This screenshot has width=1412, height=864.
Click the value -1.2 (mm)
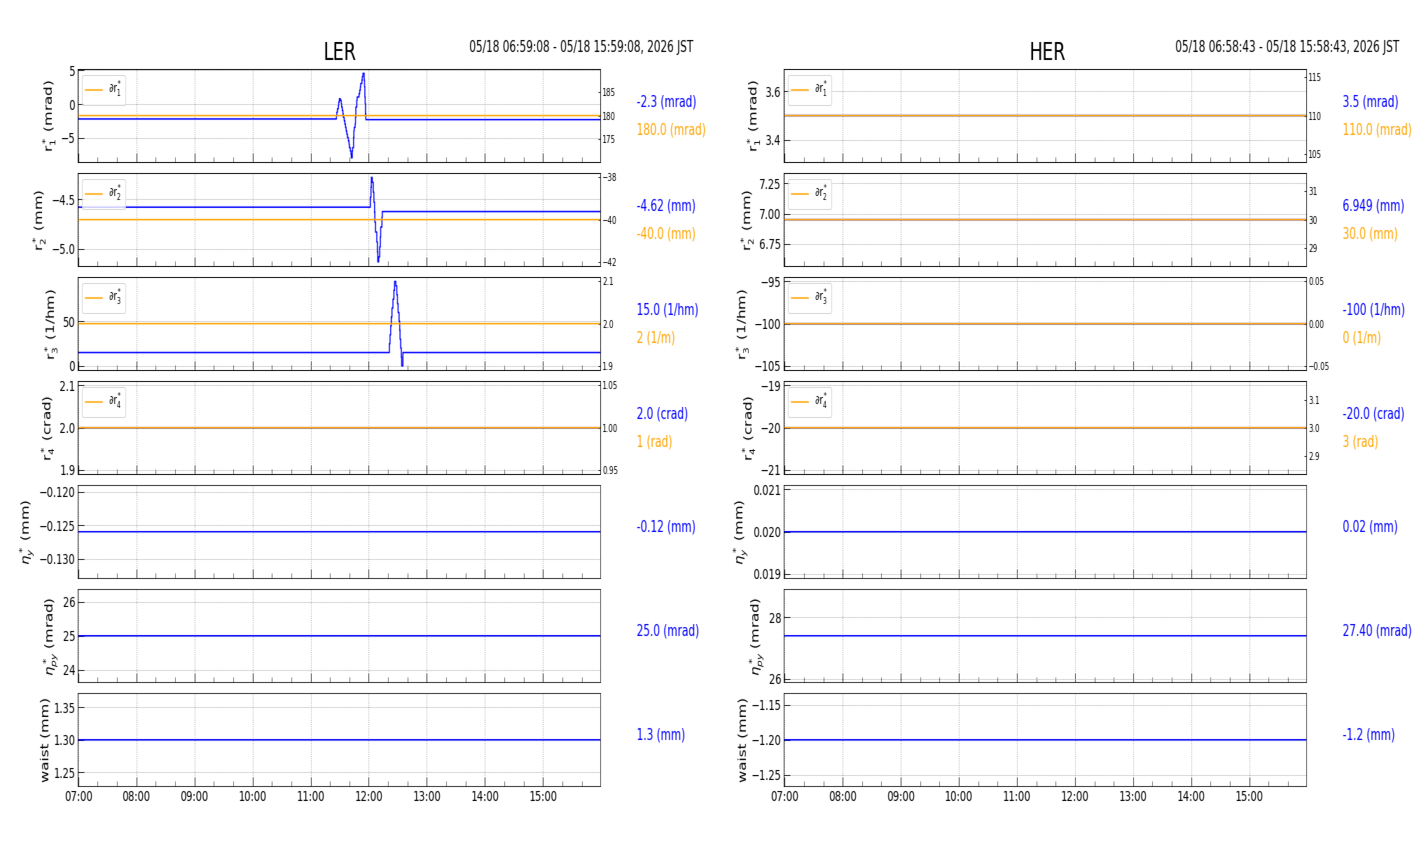click(1368, 735)
